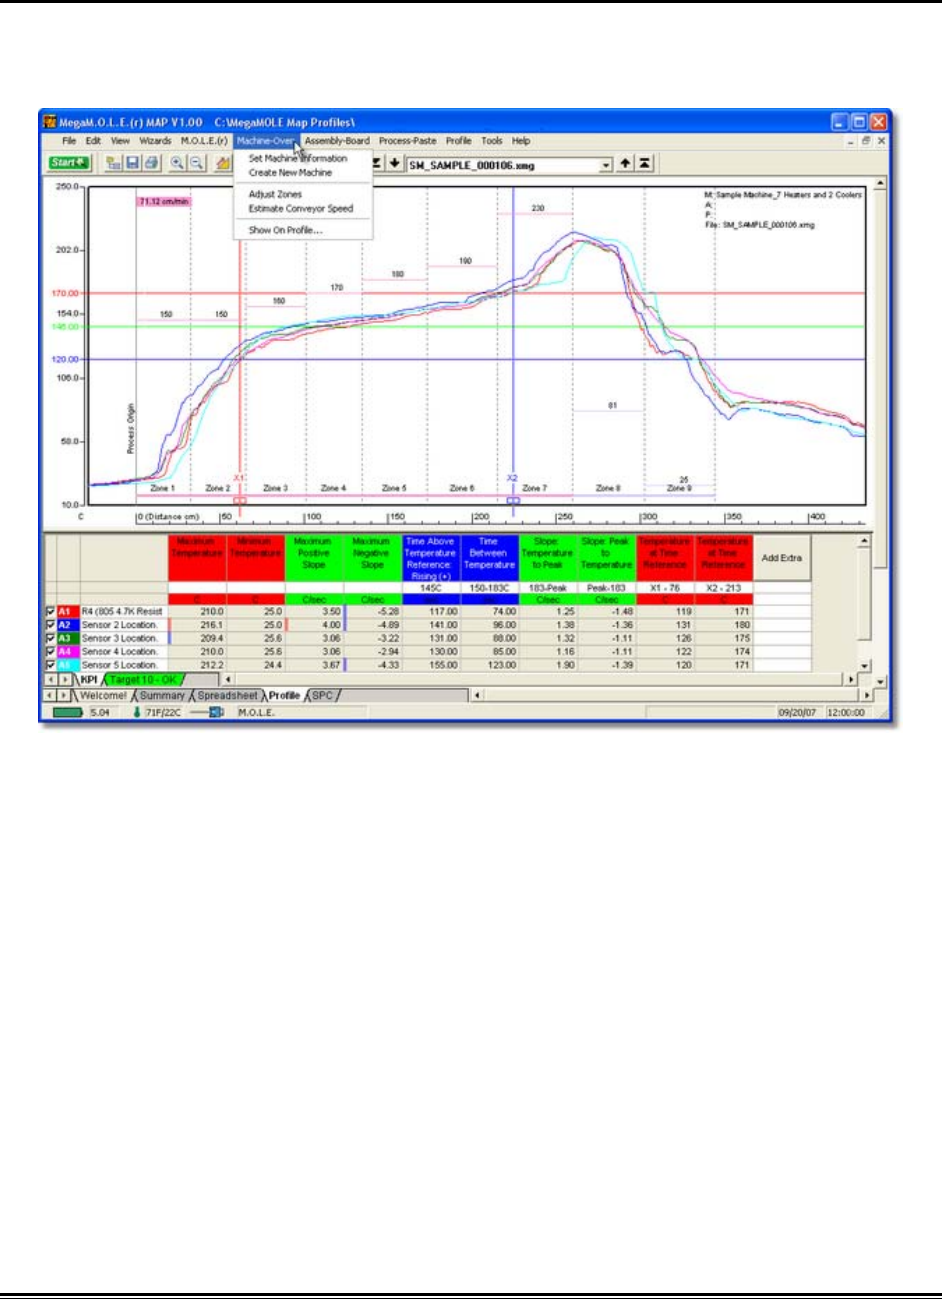Toggle the A5 sensor checkbox
The height and width of the screenshot is (1299, 942).
coord(50,664)
